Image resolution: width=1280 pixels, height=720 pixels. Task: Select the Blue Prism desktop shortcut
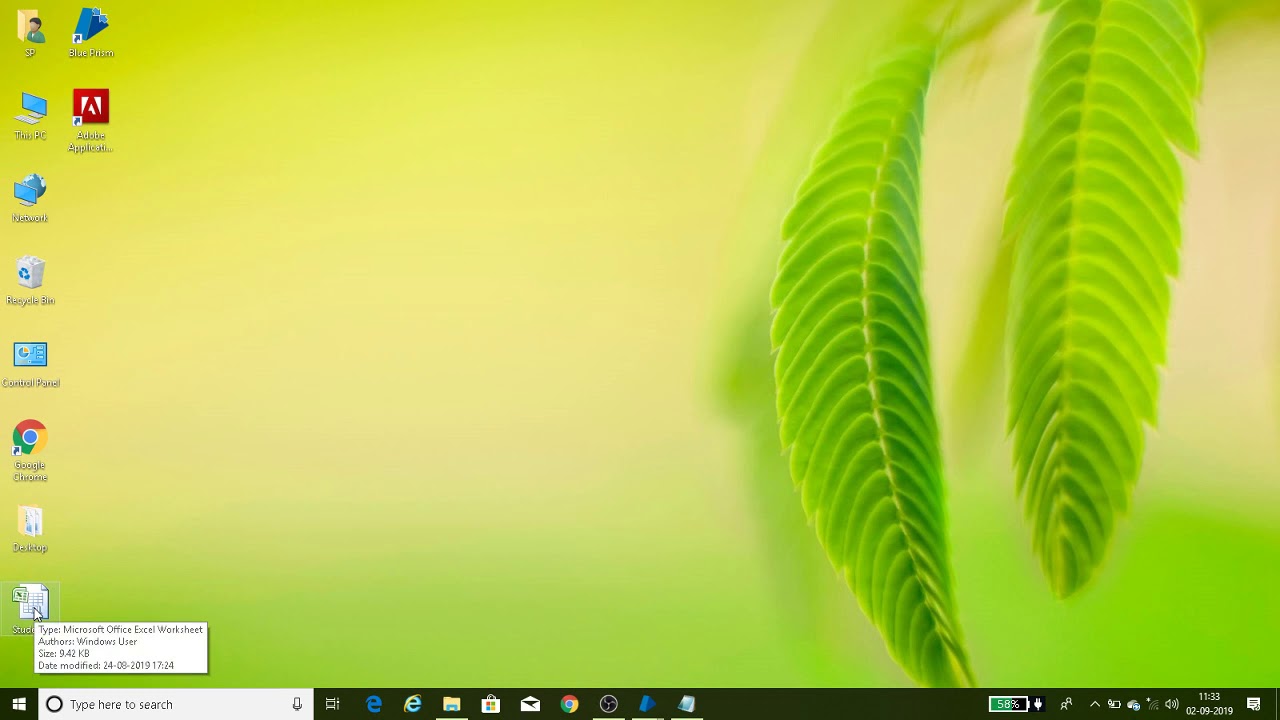(x=91, y=32)
